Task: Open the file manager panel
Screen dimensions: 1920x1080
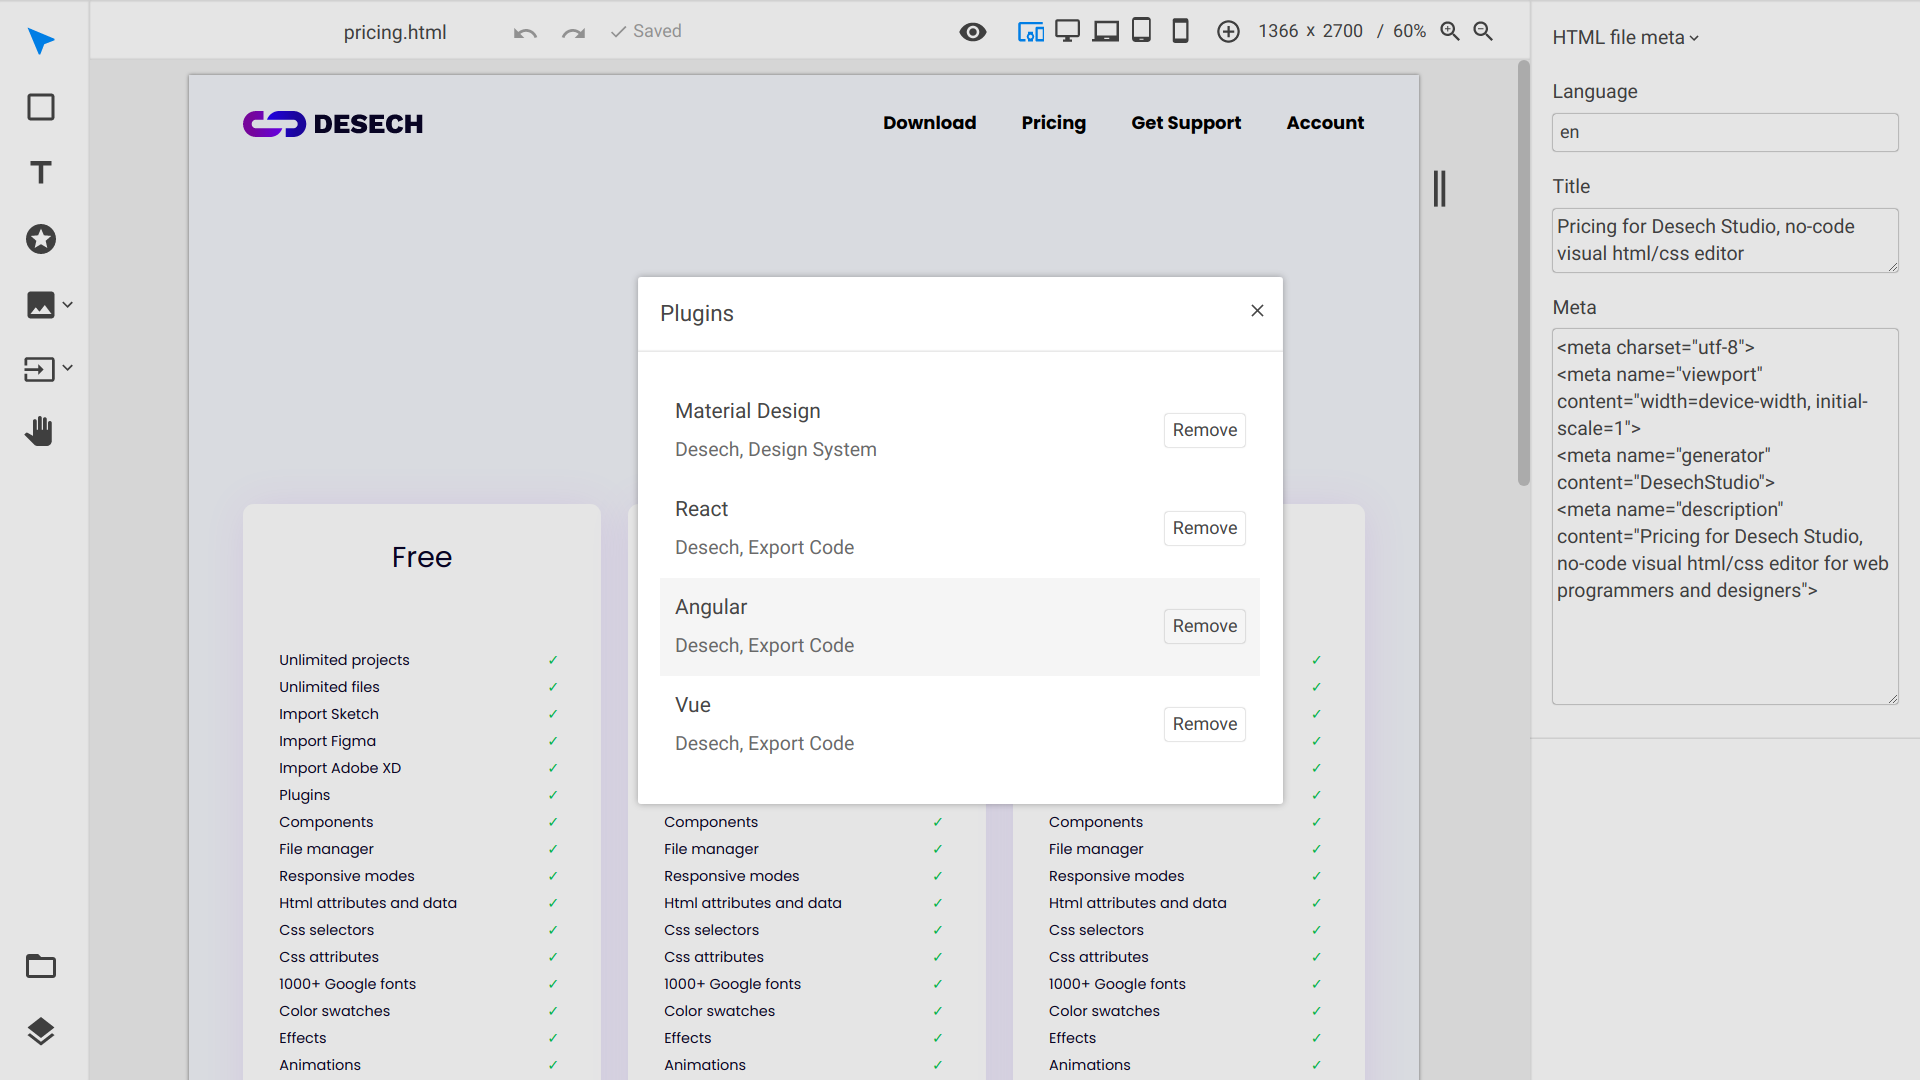Action: coord(41,966)
